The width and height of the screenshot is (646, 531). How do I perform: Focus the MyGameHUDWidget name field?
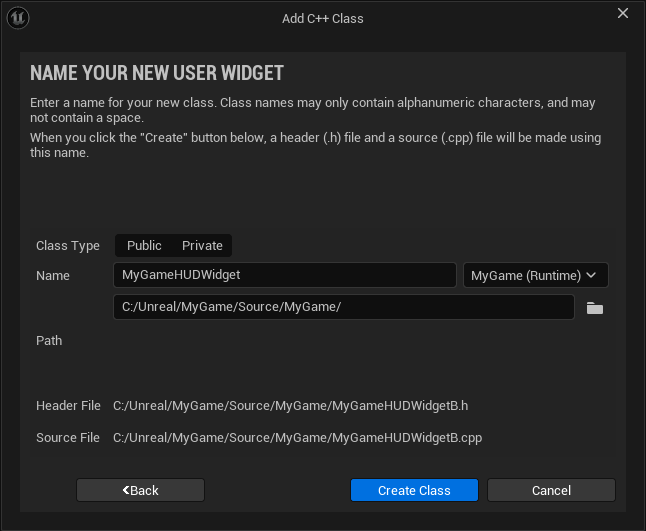point(285,275)
